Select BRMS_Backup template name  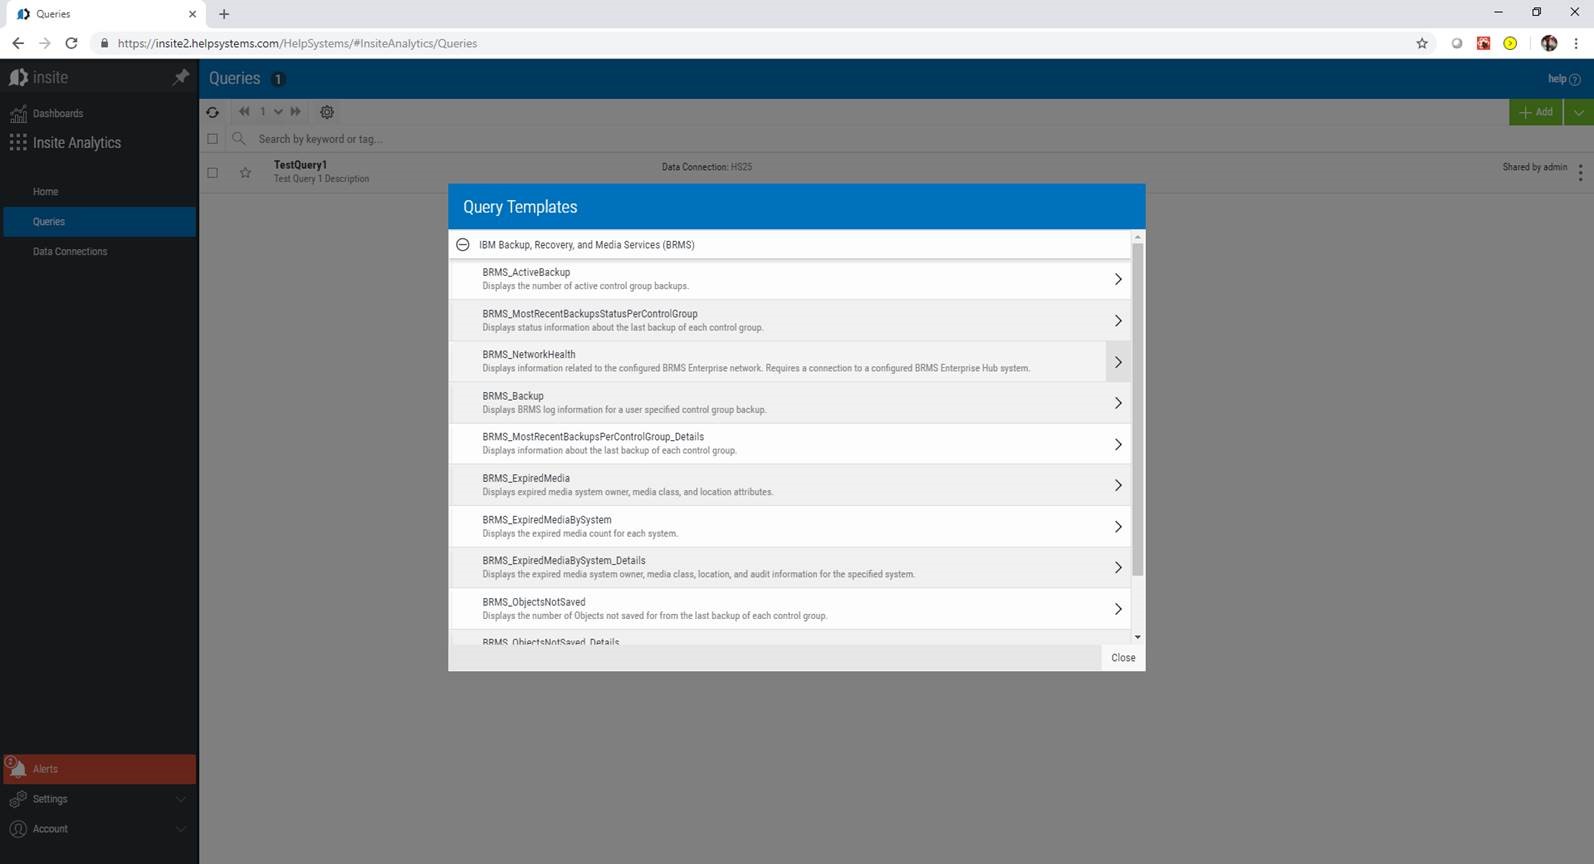[513, 396]
